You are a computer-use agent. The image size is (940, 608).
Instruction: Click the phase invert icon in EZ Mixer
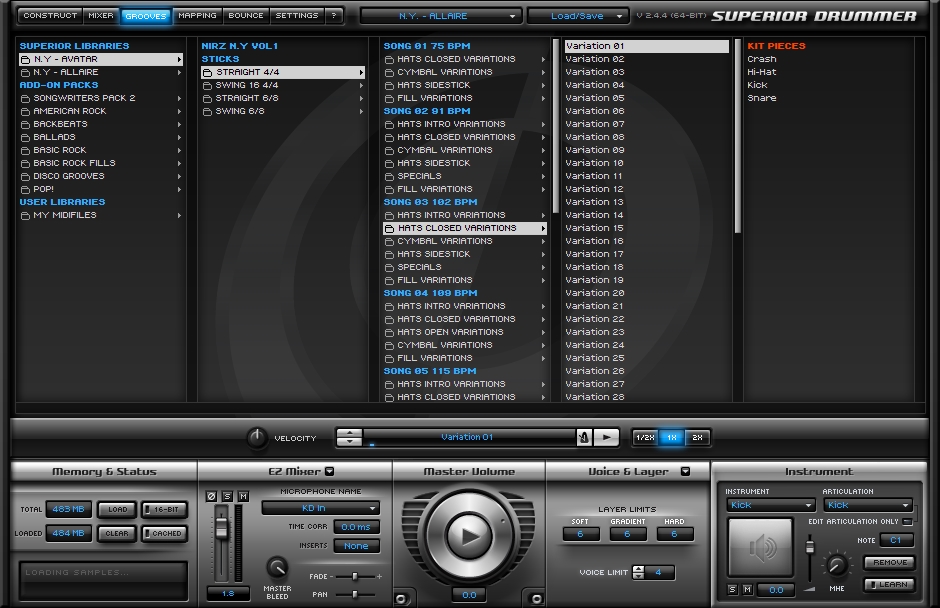[211, 496]
